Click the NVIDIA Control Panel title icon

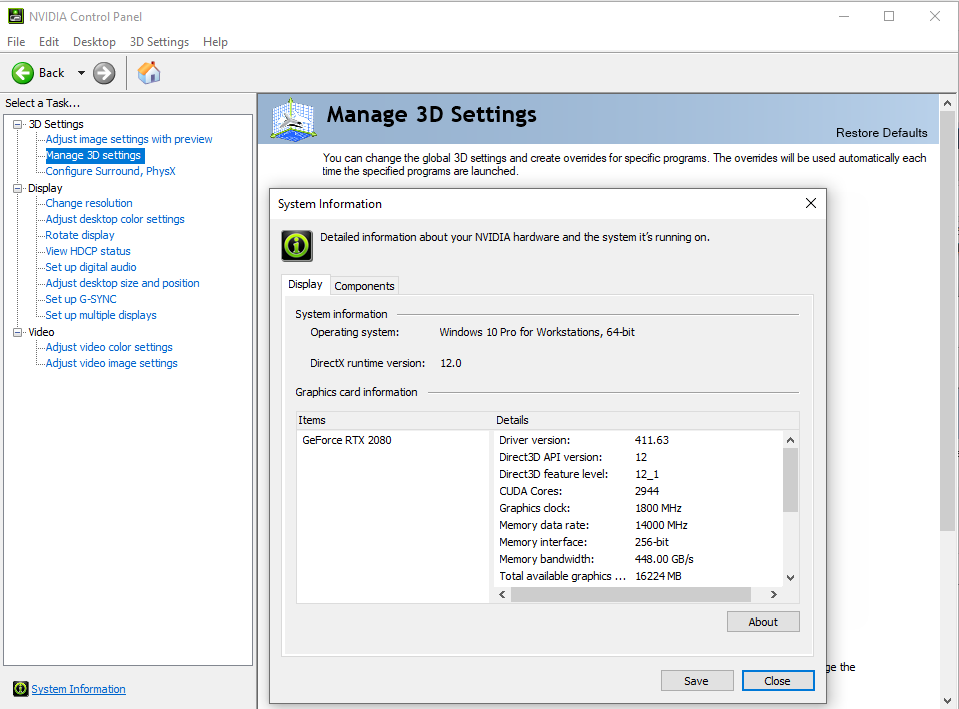click(x=16, y=17)
